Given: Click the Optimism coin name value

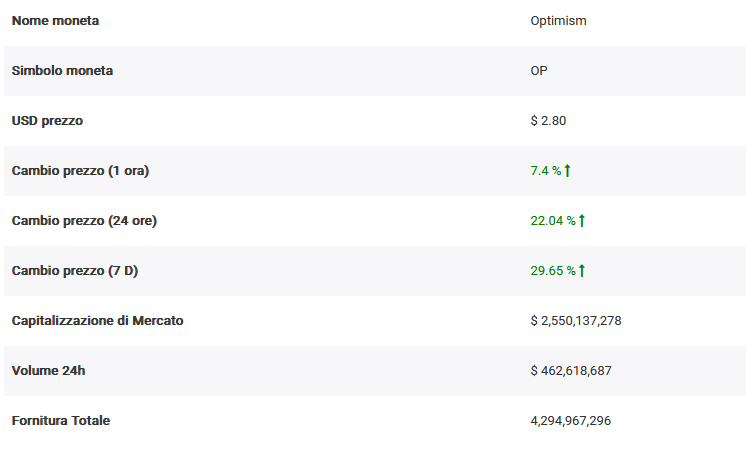Looking at the screenshot, I should (558, 21).
